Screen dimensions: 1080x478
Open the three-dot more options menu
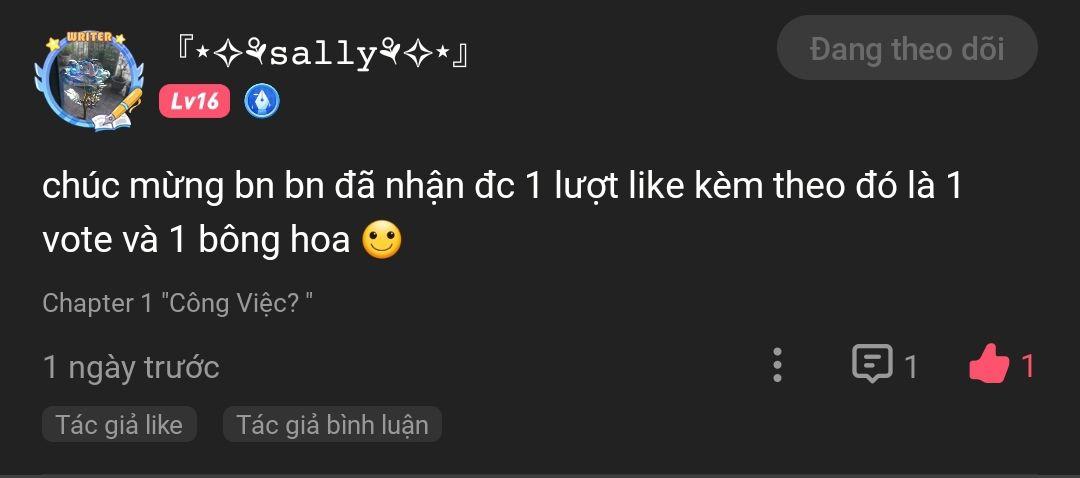pyautogui.click(x=777, y=365)
